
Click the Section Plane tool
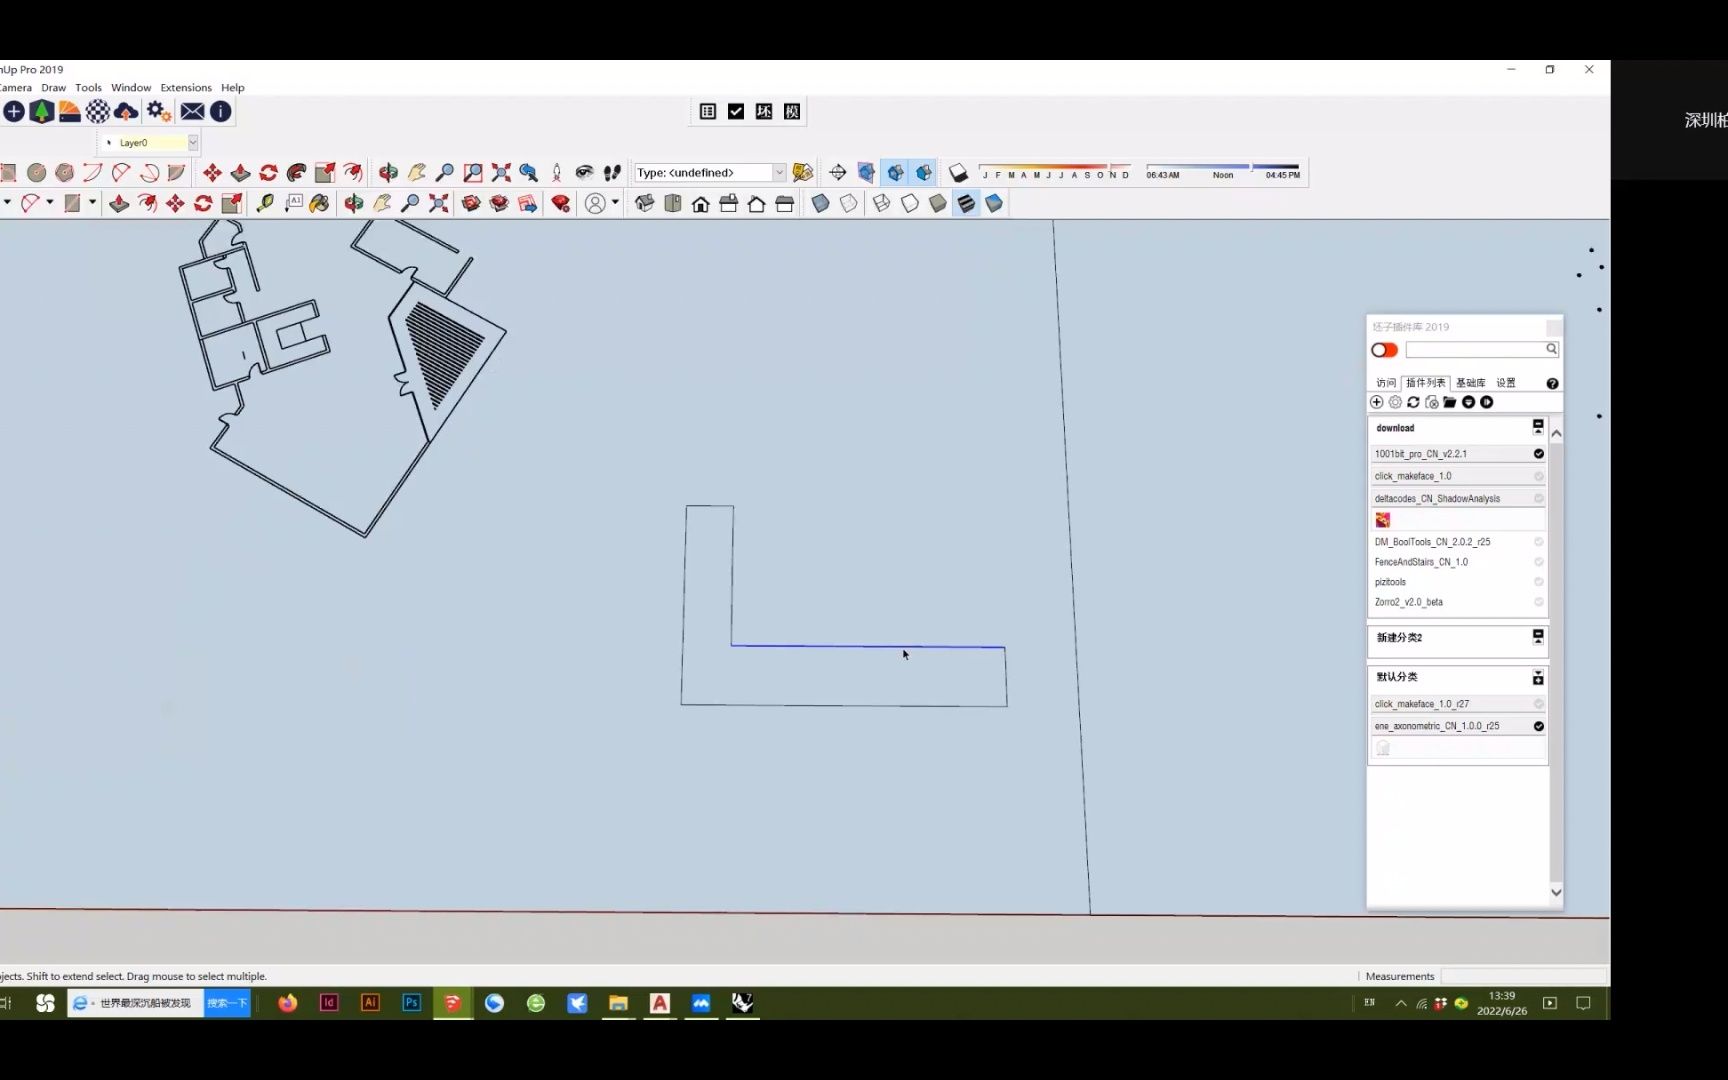pyautogui.click(x=838, y=173)
